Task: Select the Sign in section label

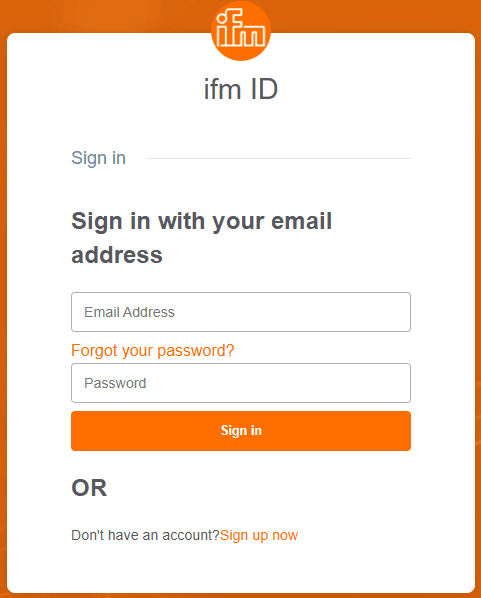Action: pos(98,158)
